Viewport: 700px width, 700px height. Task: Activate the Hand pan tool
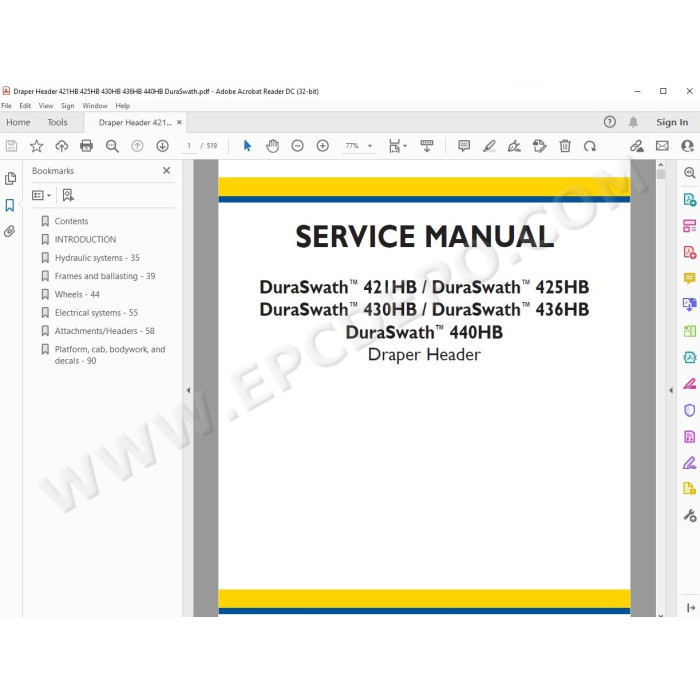pos(272,146)
